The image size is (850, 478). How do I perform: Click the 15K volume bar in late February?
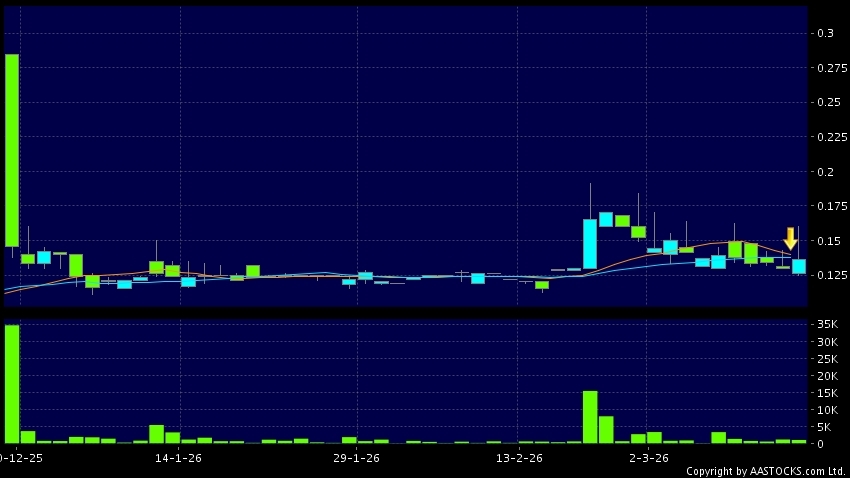pyautogui.click(x=590, y=416)
